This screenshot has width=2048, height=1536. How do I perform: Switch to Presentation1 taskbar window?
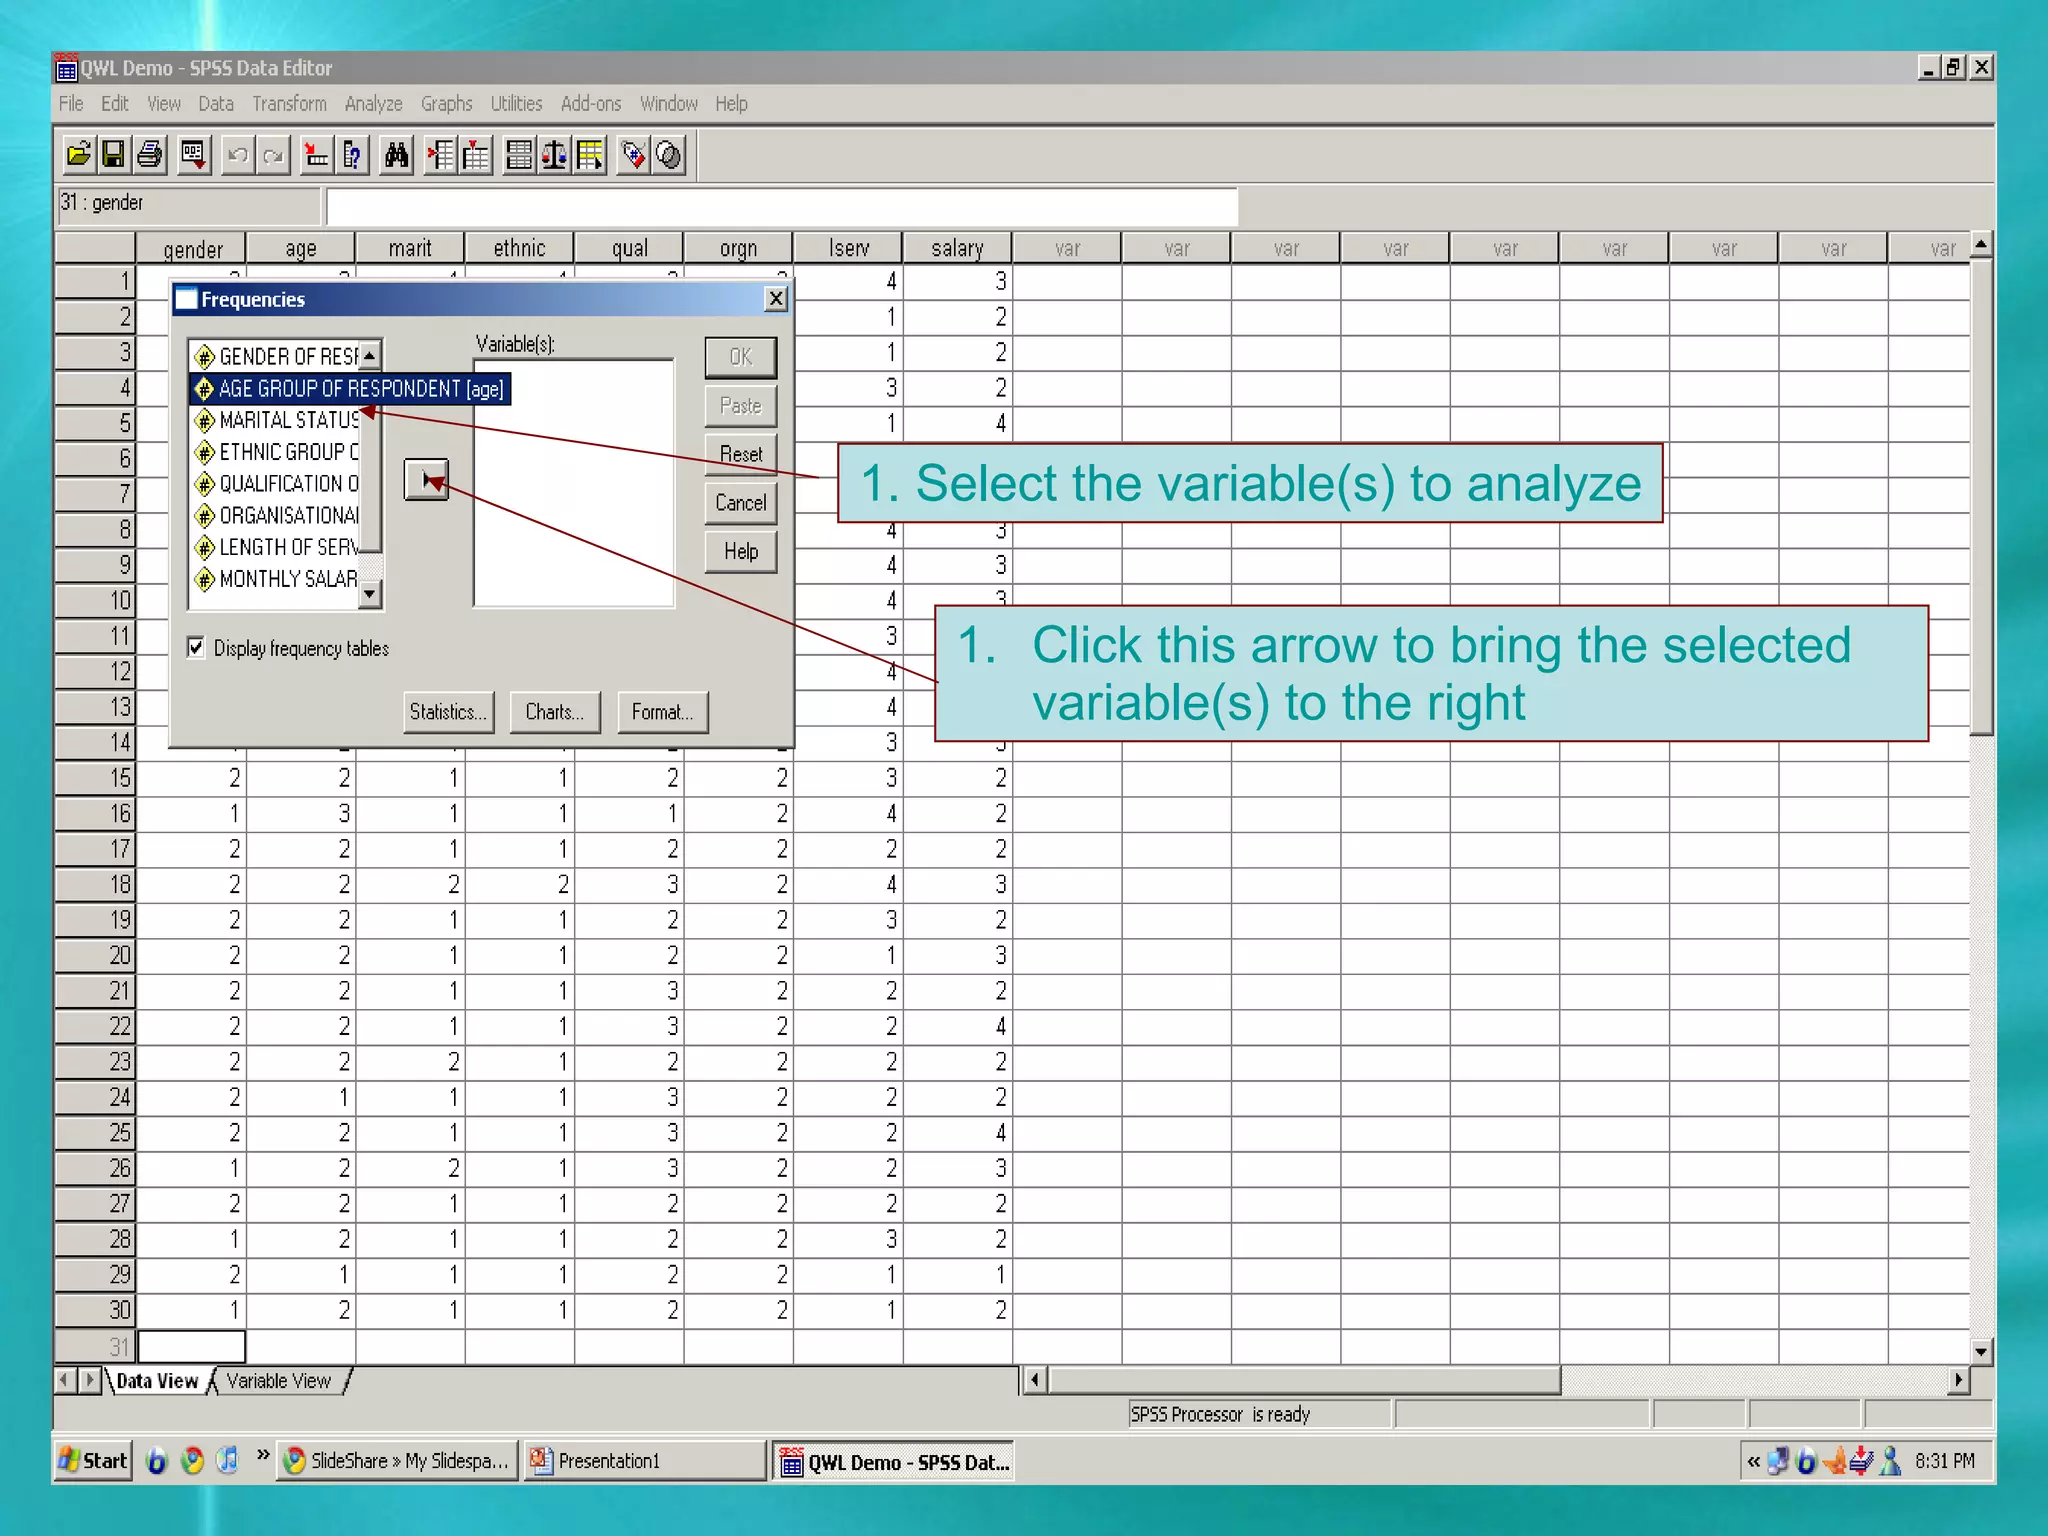(x=645, y=1461)
